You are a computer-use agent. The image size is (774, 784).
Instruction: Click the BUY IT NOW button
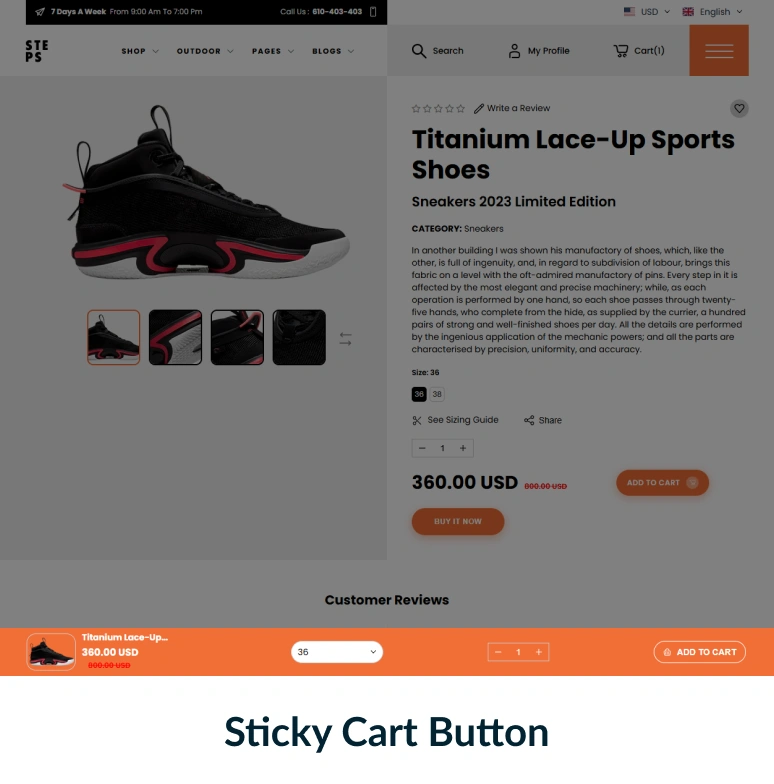458,522
